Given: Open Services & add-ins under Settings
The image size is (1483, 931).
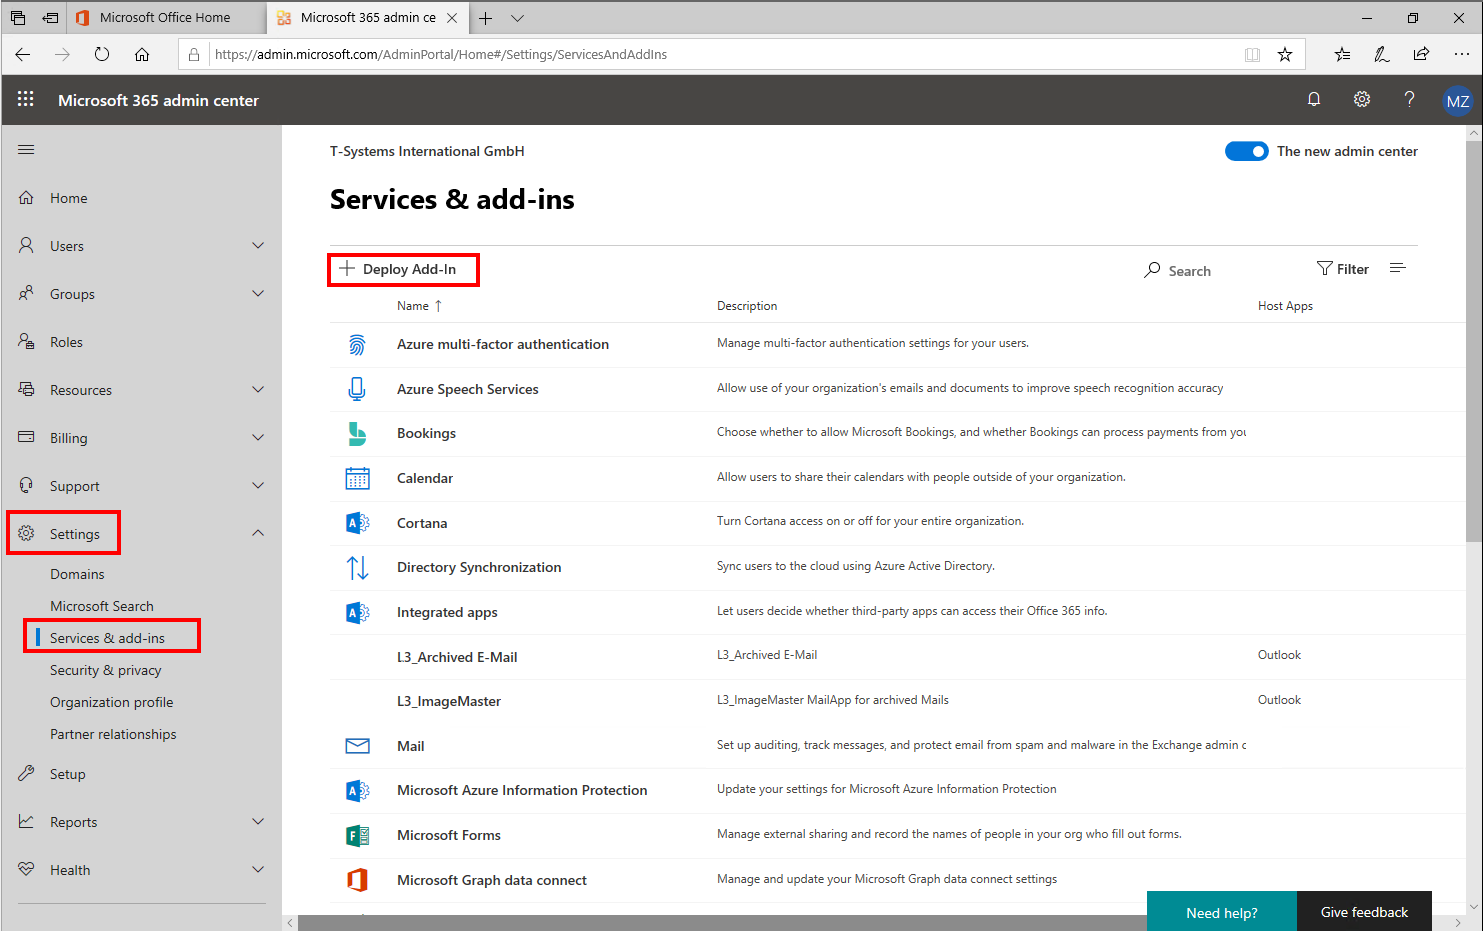Looking at the screenshot, I should tap(107, 638).
